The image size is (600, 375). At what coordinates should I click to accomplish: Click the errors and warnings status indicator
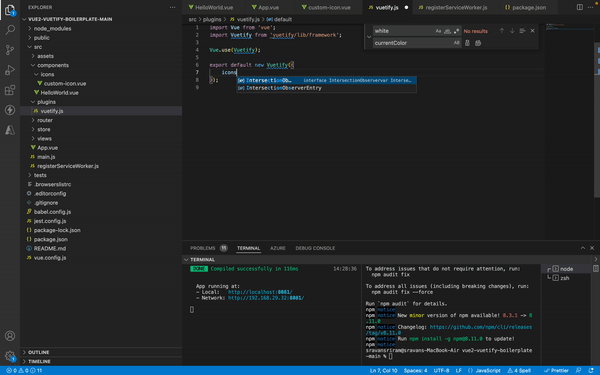point(24,370)
